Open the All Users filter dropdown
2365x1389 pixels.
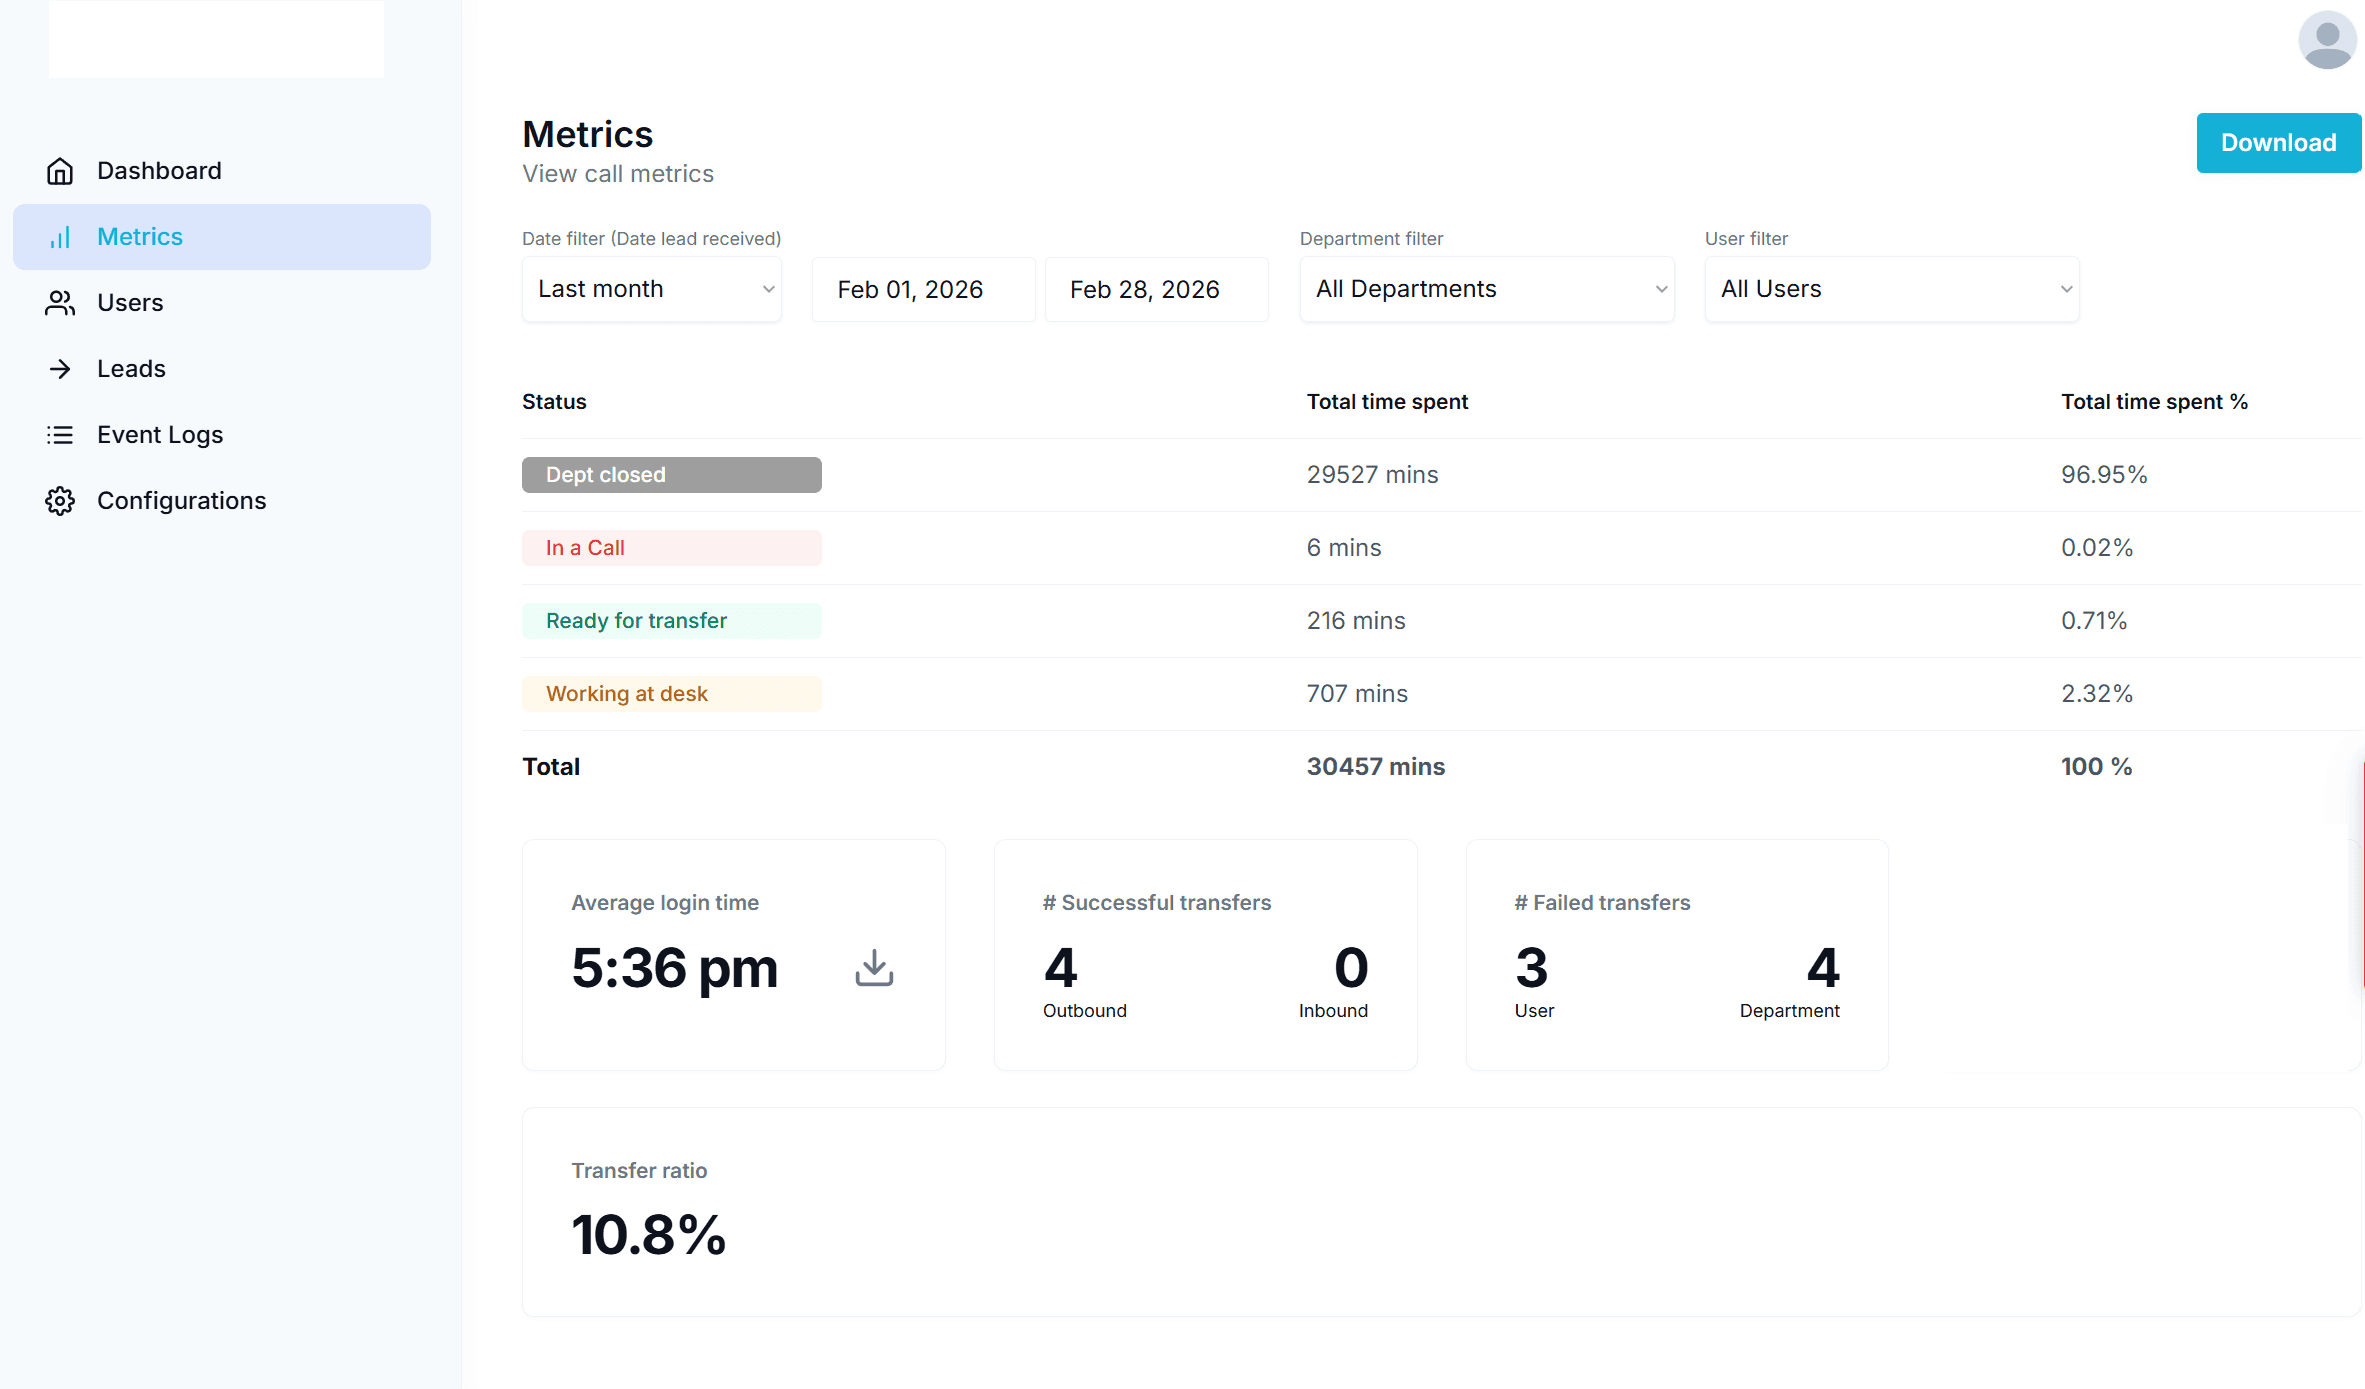coord(1891,289)
